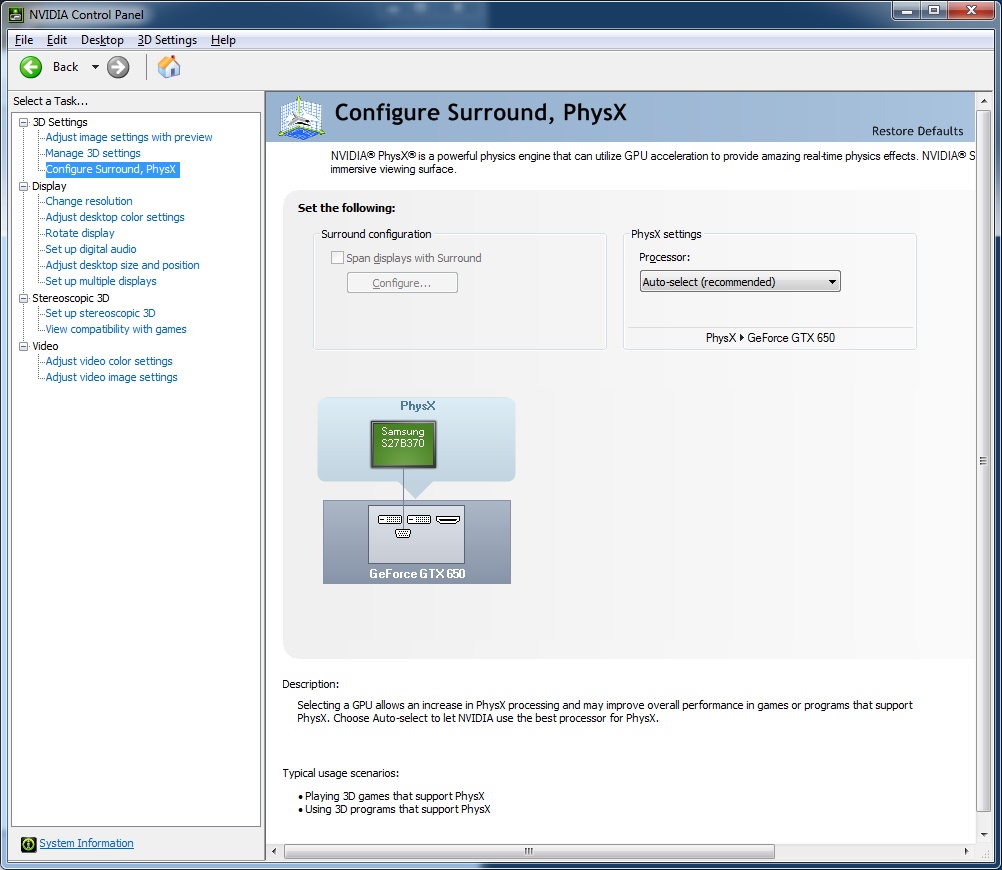This screenshot has width=1002, height=870.
Task: Open the PhysX Processor dropdown
Action: [x=740, y=281]
